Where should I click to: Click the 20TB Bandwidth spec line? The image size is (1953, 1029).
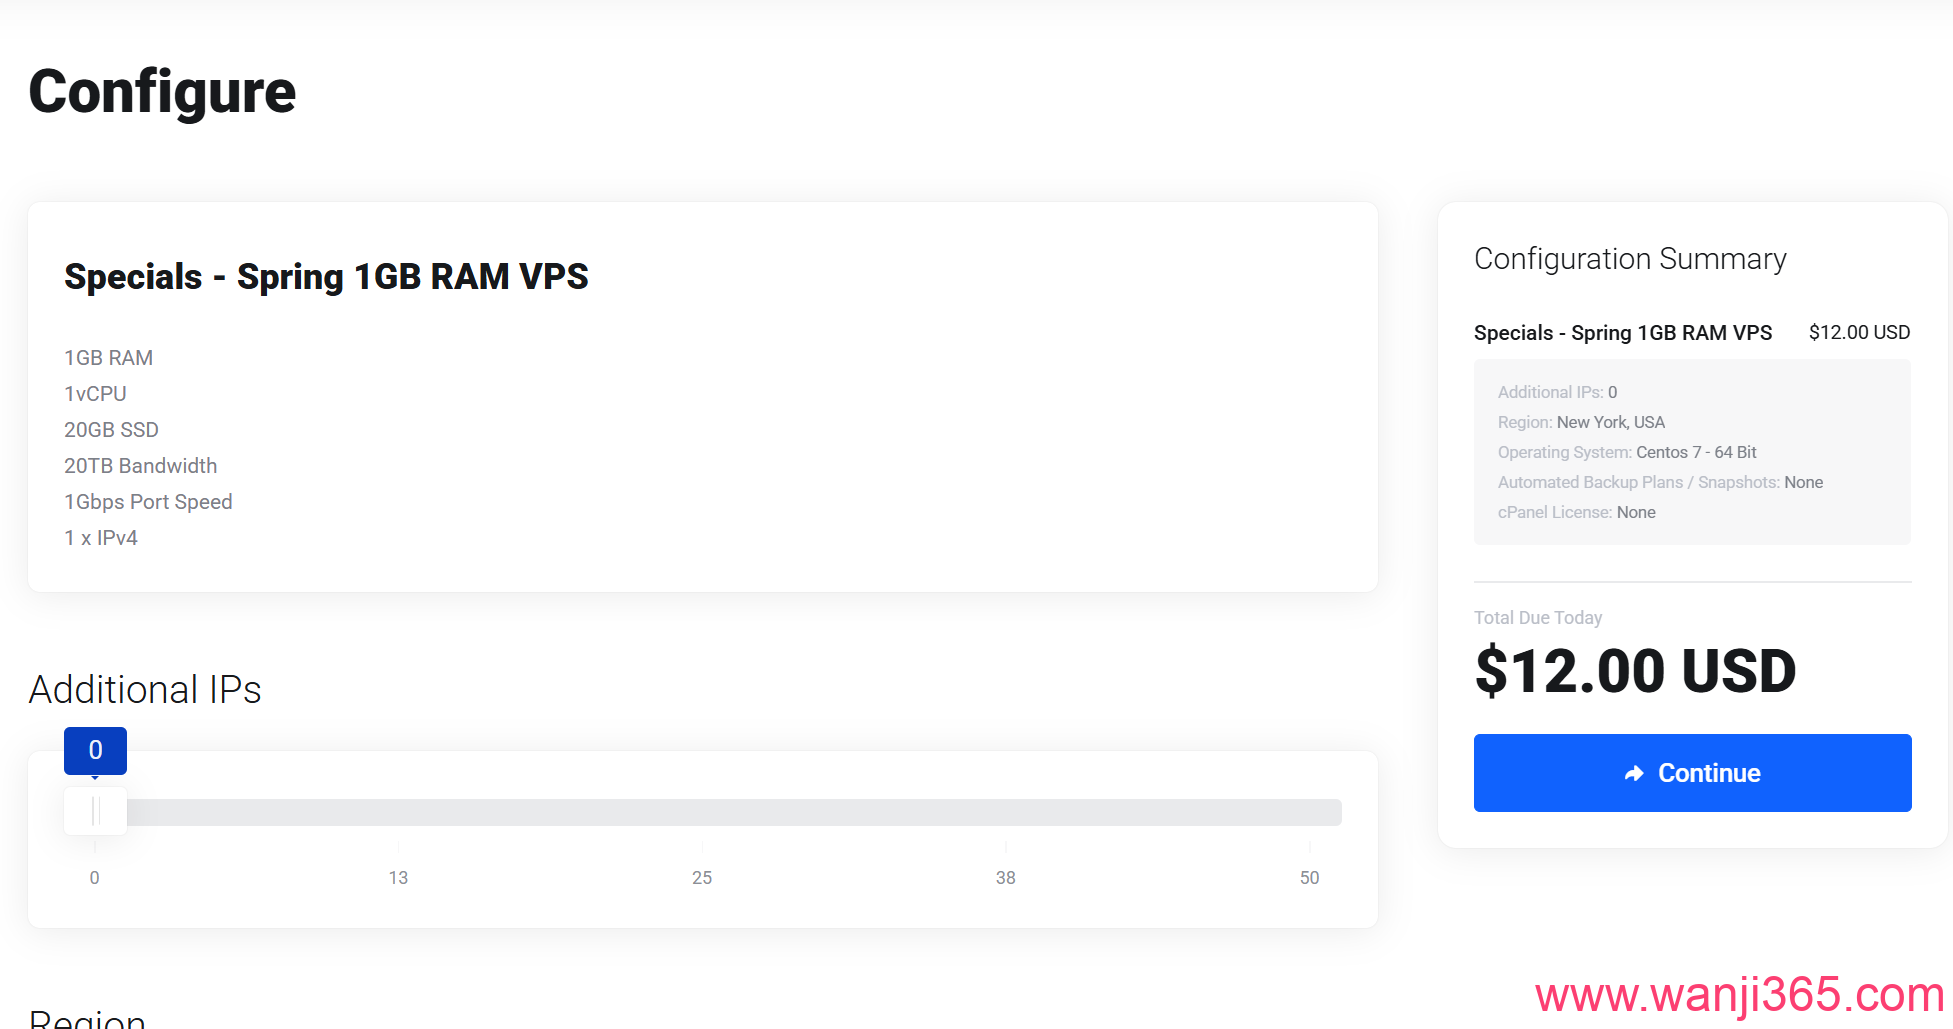(x=141, y=466)
